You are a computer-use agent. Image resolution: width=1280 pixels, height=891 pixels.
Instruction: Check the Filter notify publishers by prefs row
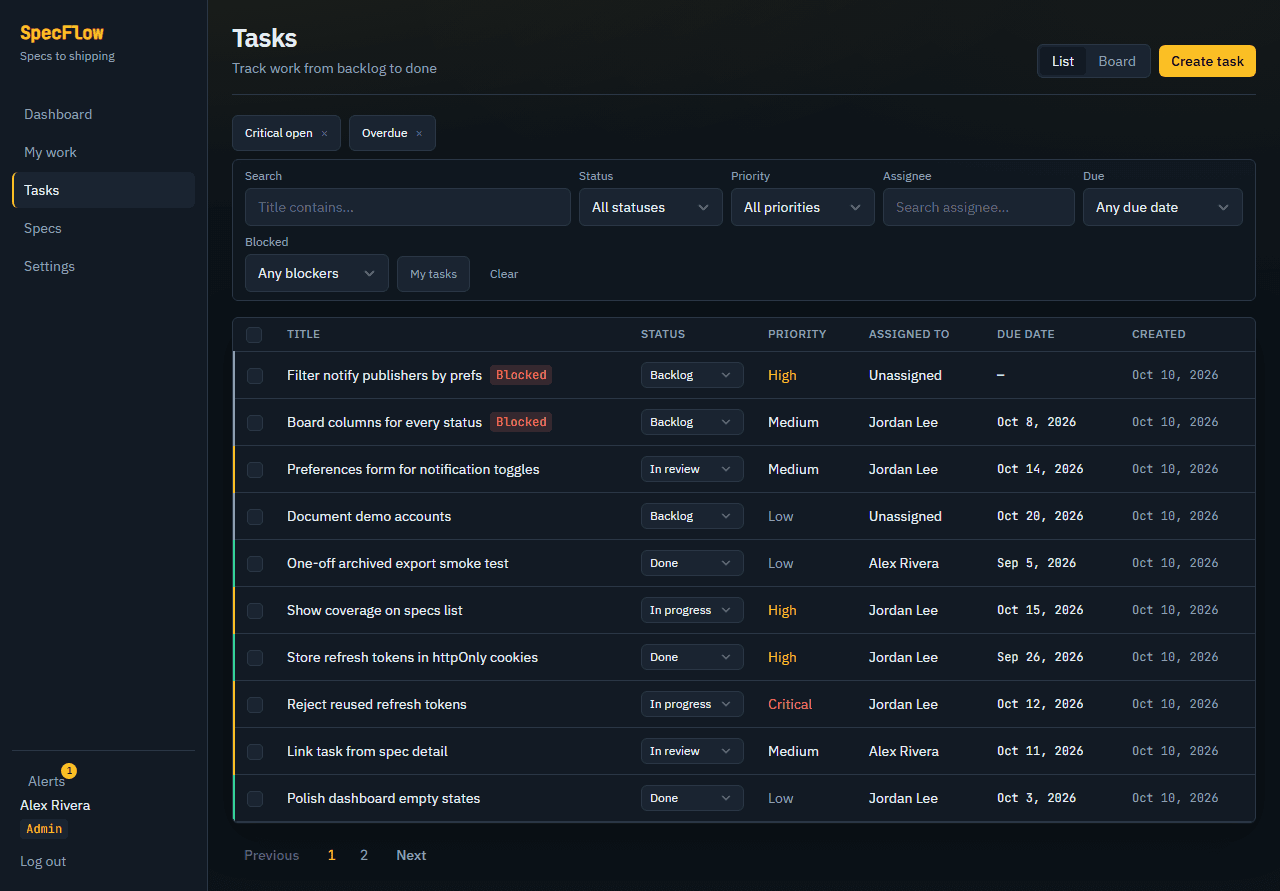[x=255, y=376]
